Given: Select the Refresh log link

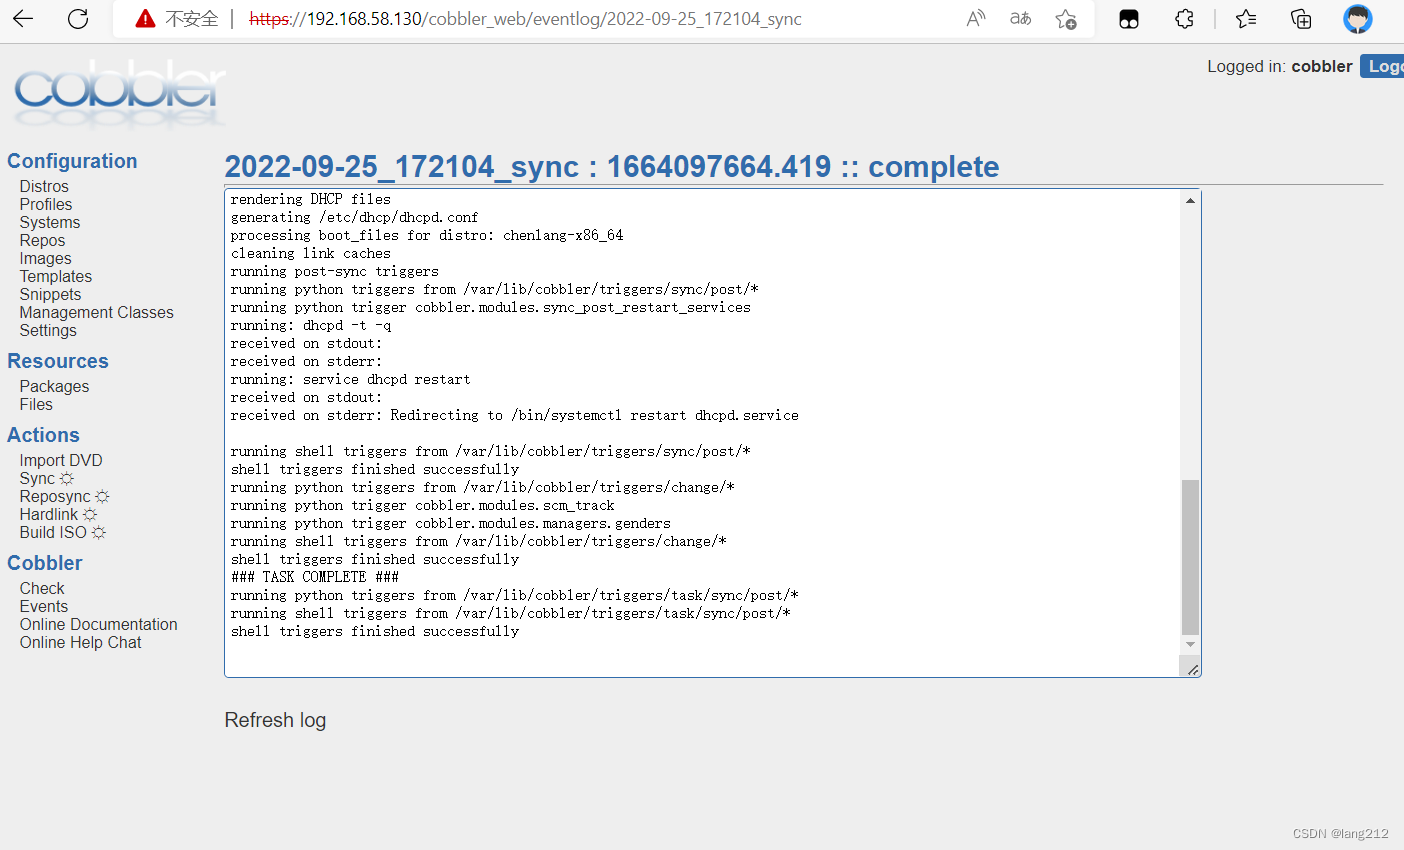Looking at the screenshot, I should click(x=275, y=720).
